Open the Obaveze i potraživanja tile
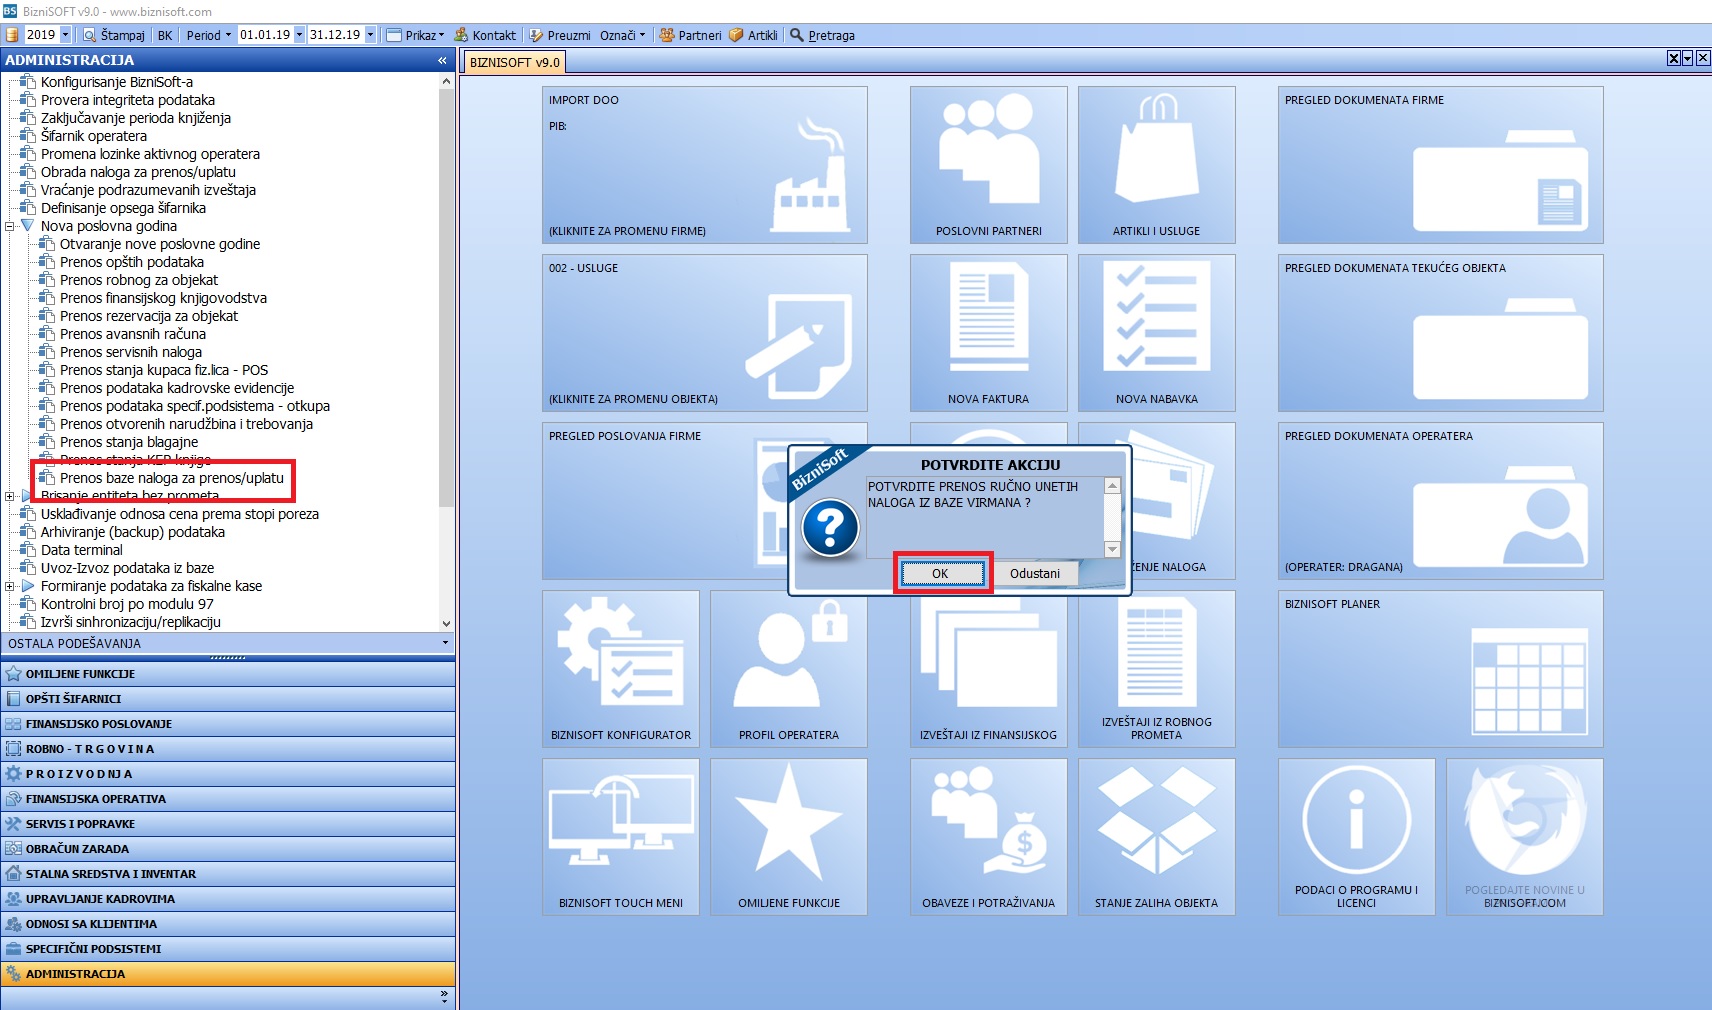 (988, 837)
